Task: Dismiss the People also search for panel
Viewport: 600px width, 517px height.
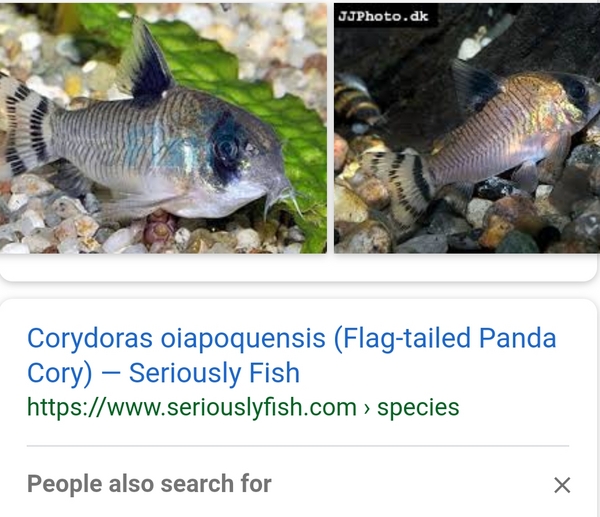Action: point(562,485)
